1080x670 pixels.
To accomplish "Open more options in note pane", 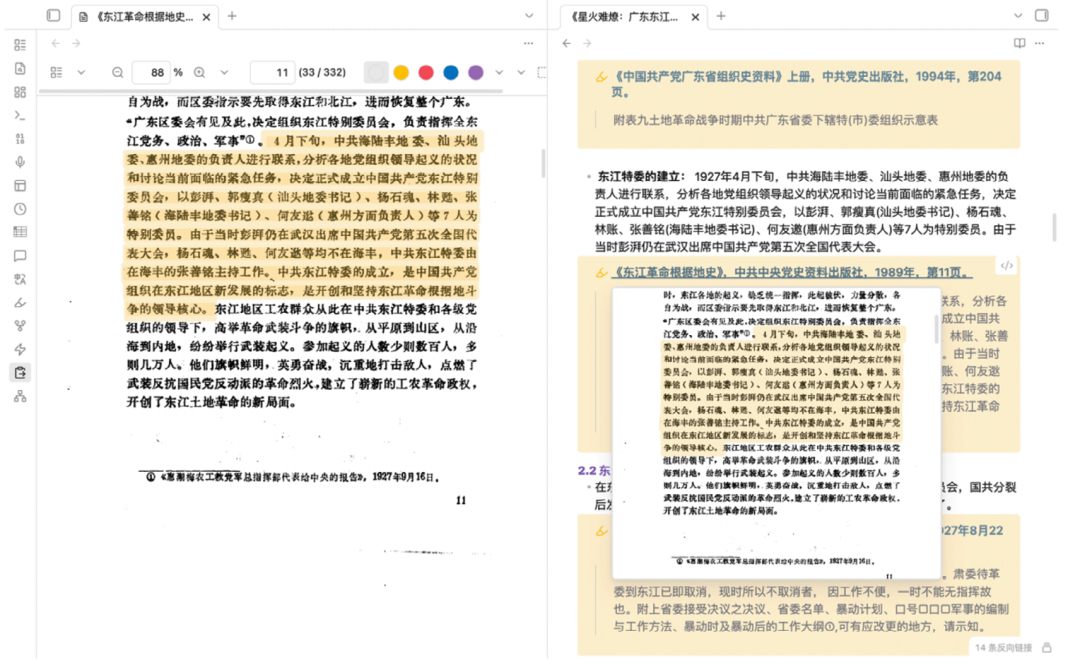I will click(1039, 43).
